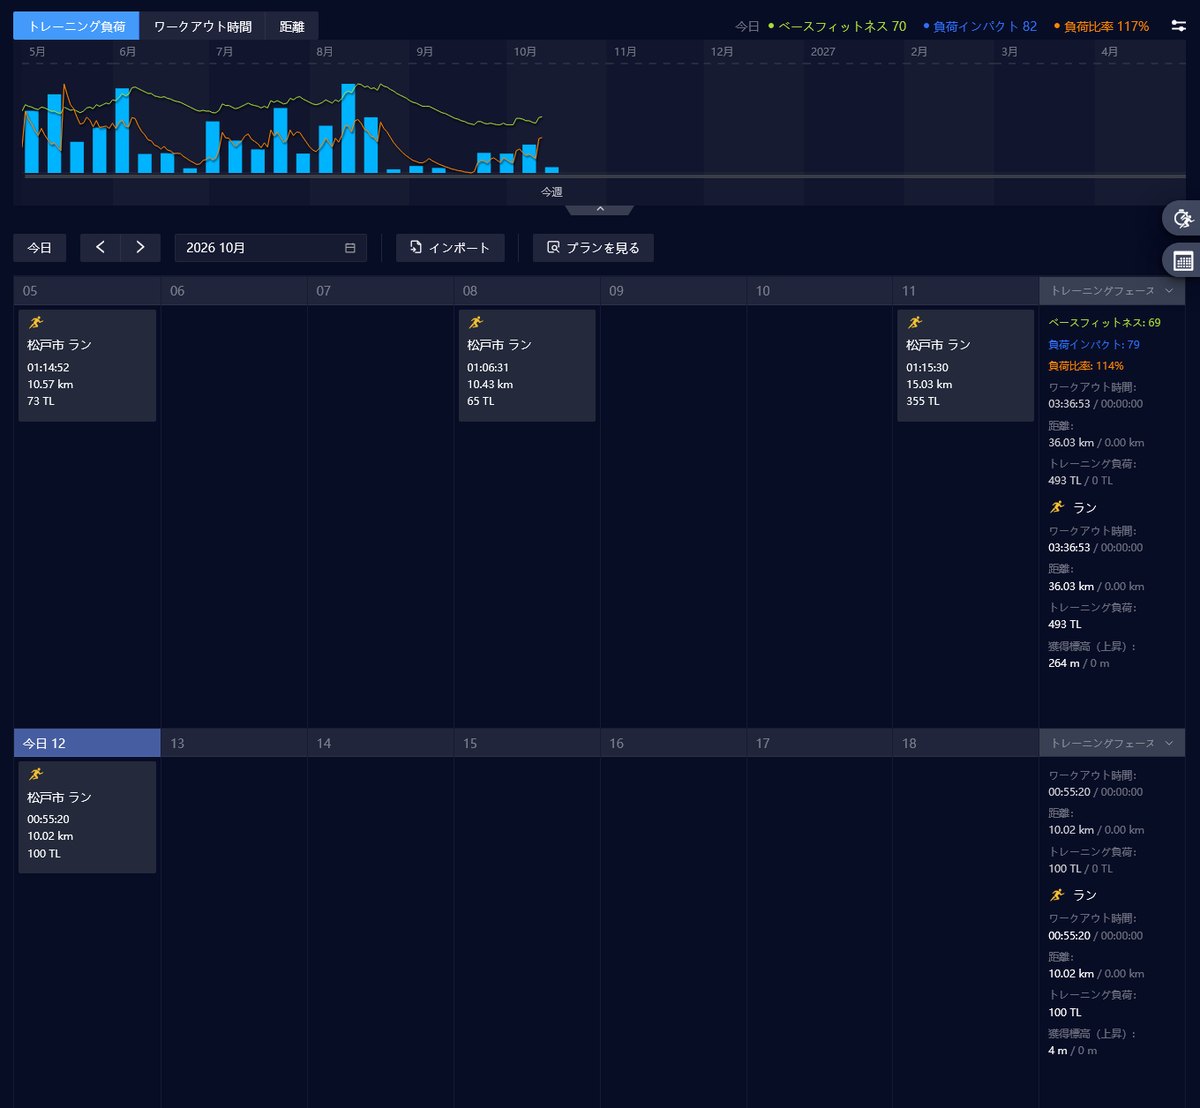Click runner icon on October 12 workout

pyautogui.click(x=36, y=774)
